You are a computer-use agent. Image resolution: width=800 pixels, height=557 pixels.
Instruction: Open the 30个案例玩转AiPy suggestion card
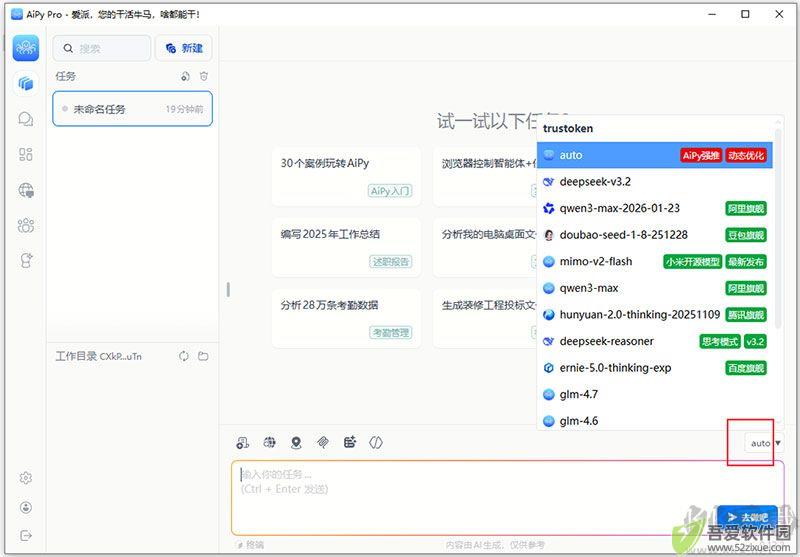pos(346,176)
